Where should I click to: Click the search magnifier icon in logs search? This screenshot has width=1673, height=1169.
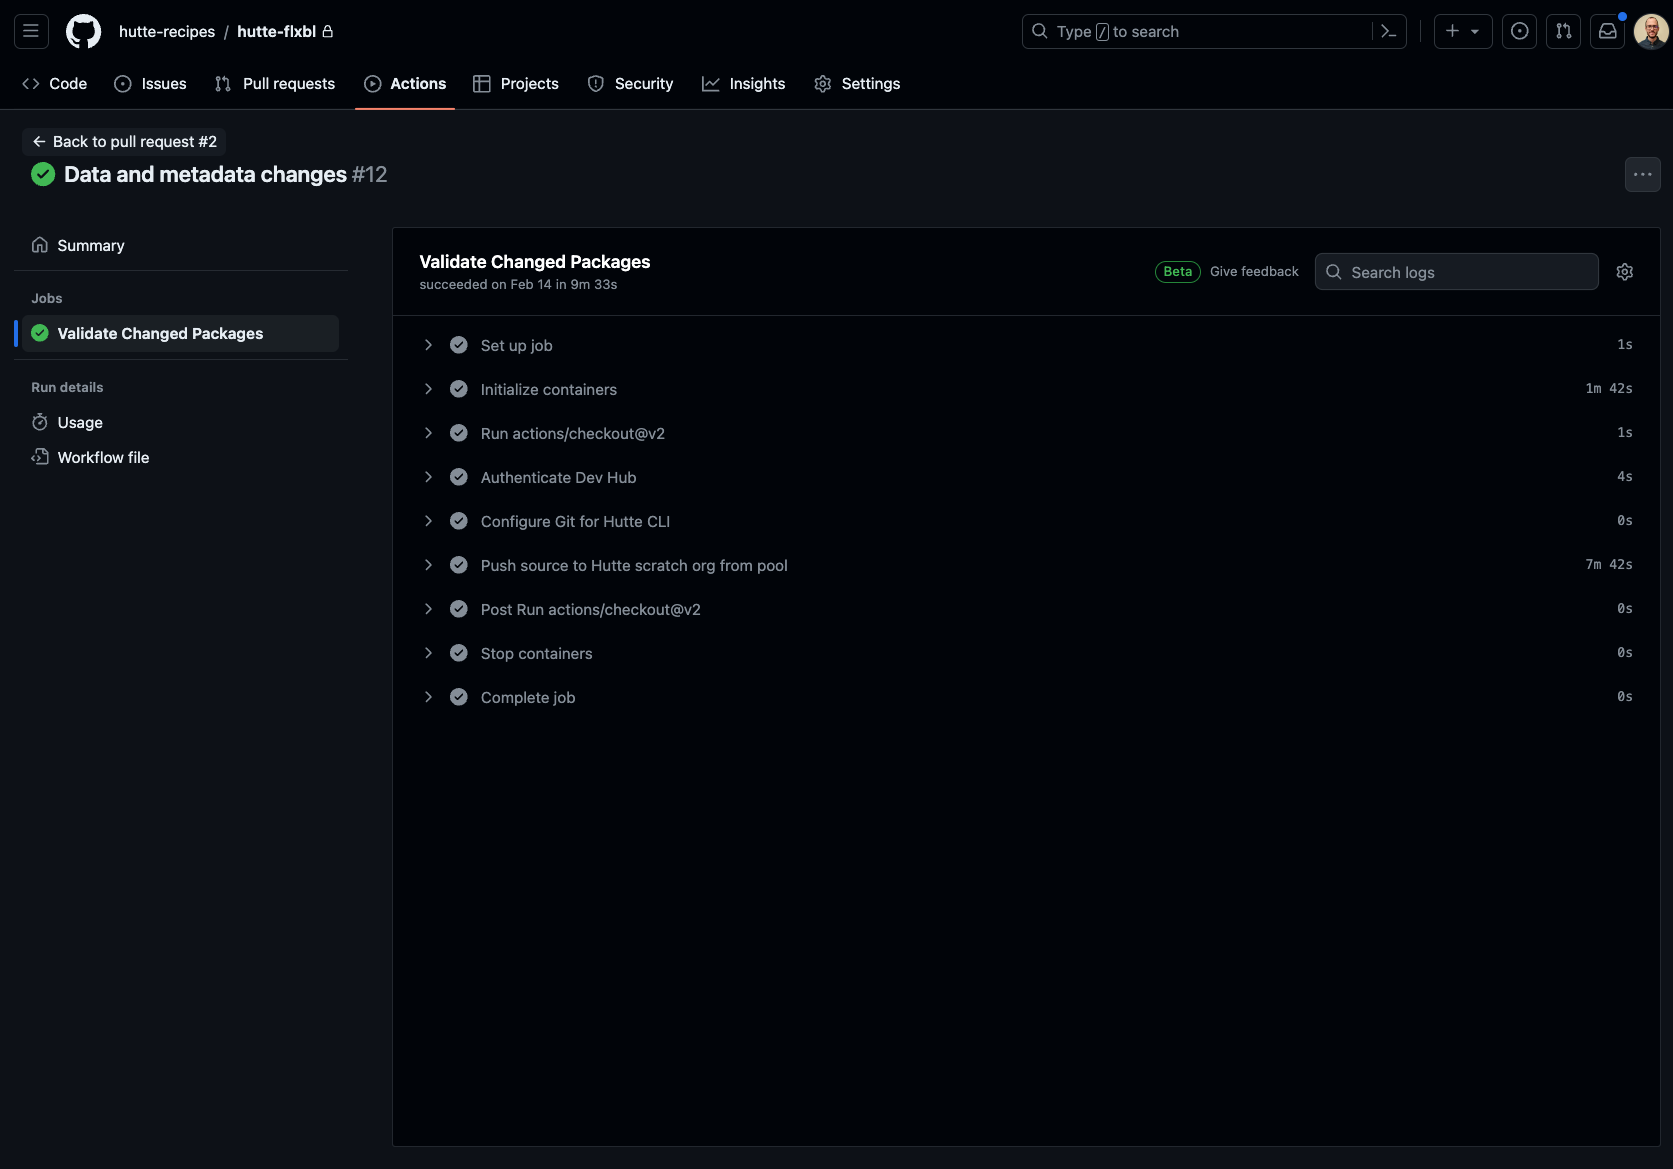pos(1334,272)
